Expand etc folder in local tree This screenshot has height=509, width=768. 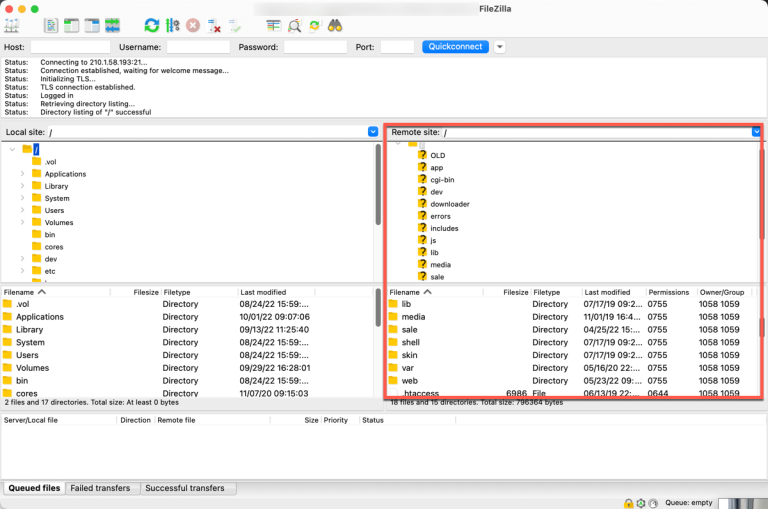[x=23, y=271]
